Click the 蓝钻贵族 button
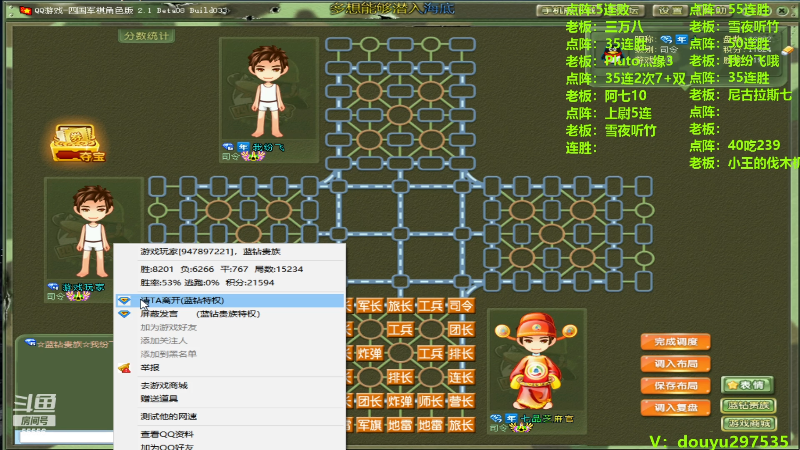 [x=748, y=406]
